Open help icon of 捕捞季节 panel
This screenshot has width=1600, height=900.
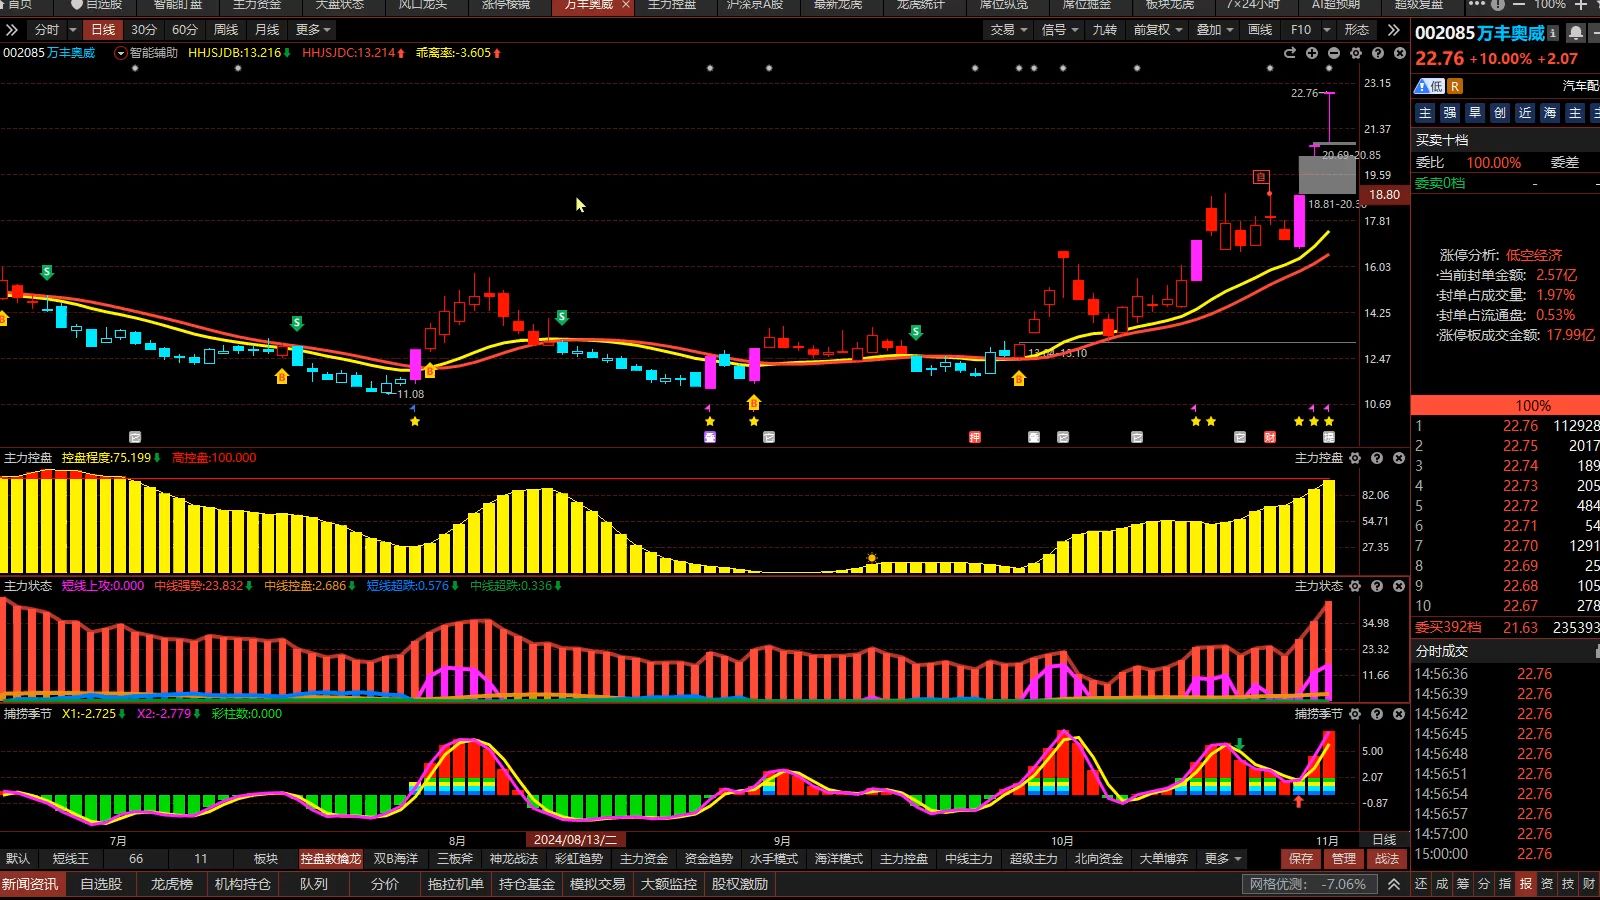click(1377, 714)
